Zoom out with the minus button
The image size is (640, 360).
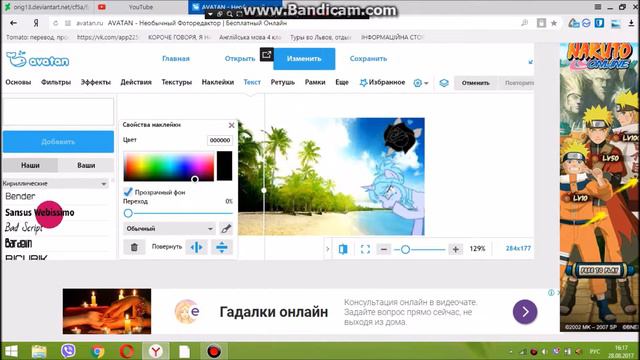pos(384,249)
